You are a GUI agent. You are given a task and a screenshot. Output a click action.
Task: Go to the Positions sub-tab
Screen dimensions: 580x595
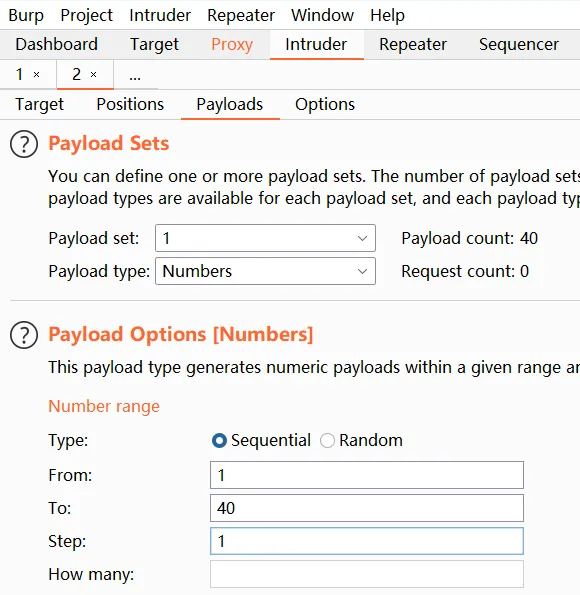130,104
